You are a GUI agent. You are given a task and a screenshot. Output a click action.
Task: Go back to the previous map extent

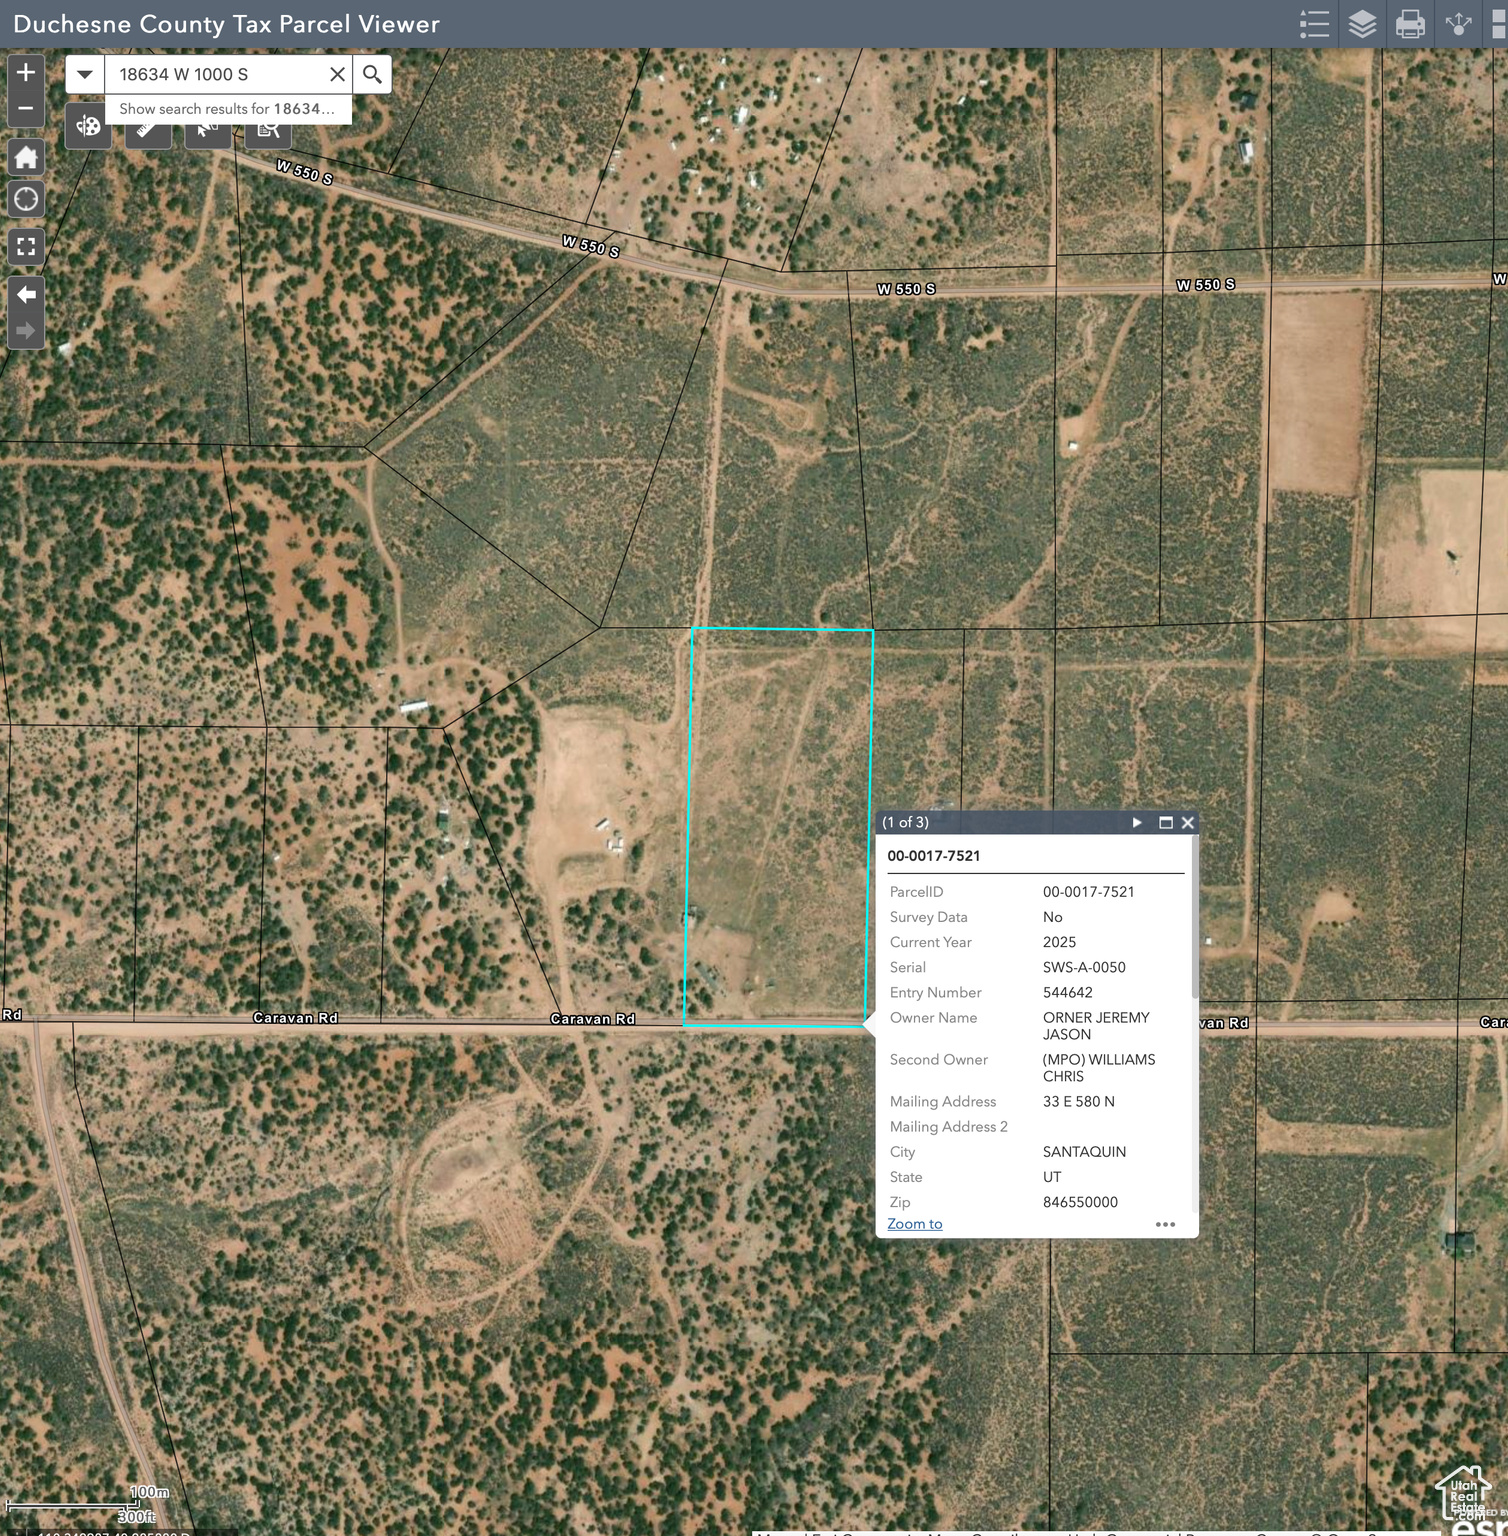[26, 294]
